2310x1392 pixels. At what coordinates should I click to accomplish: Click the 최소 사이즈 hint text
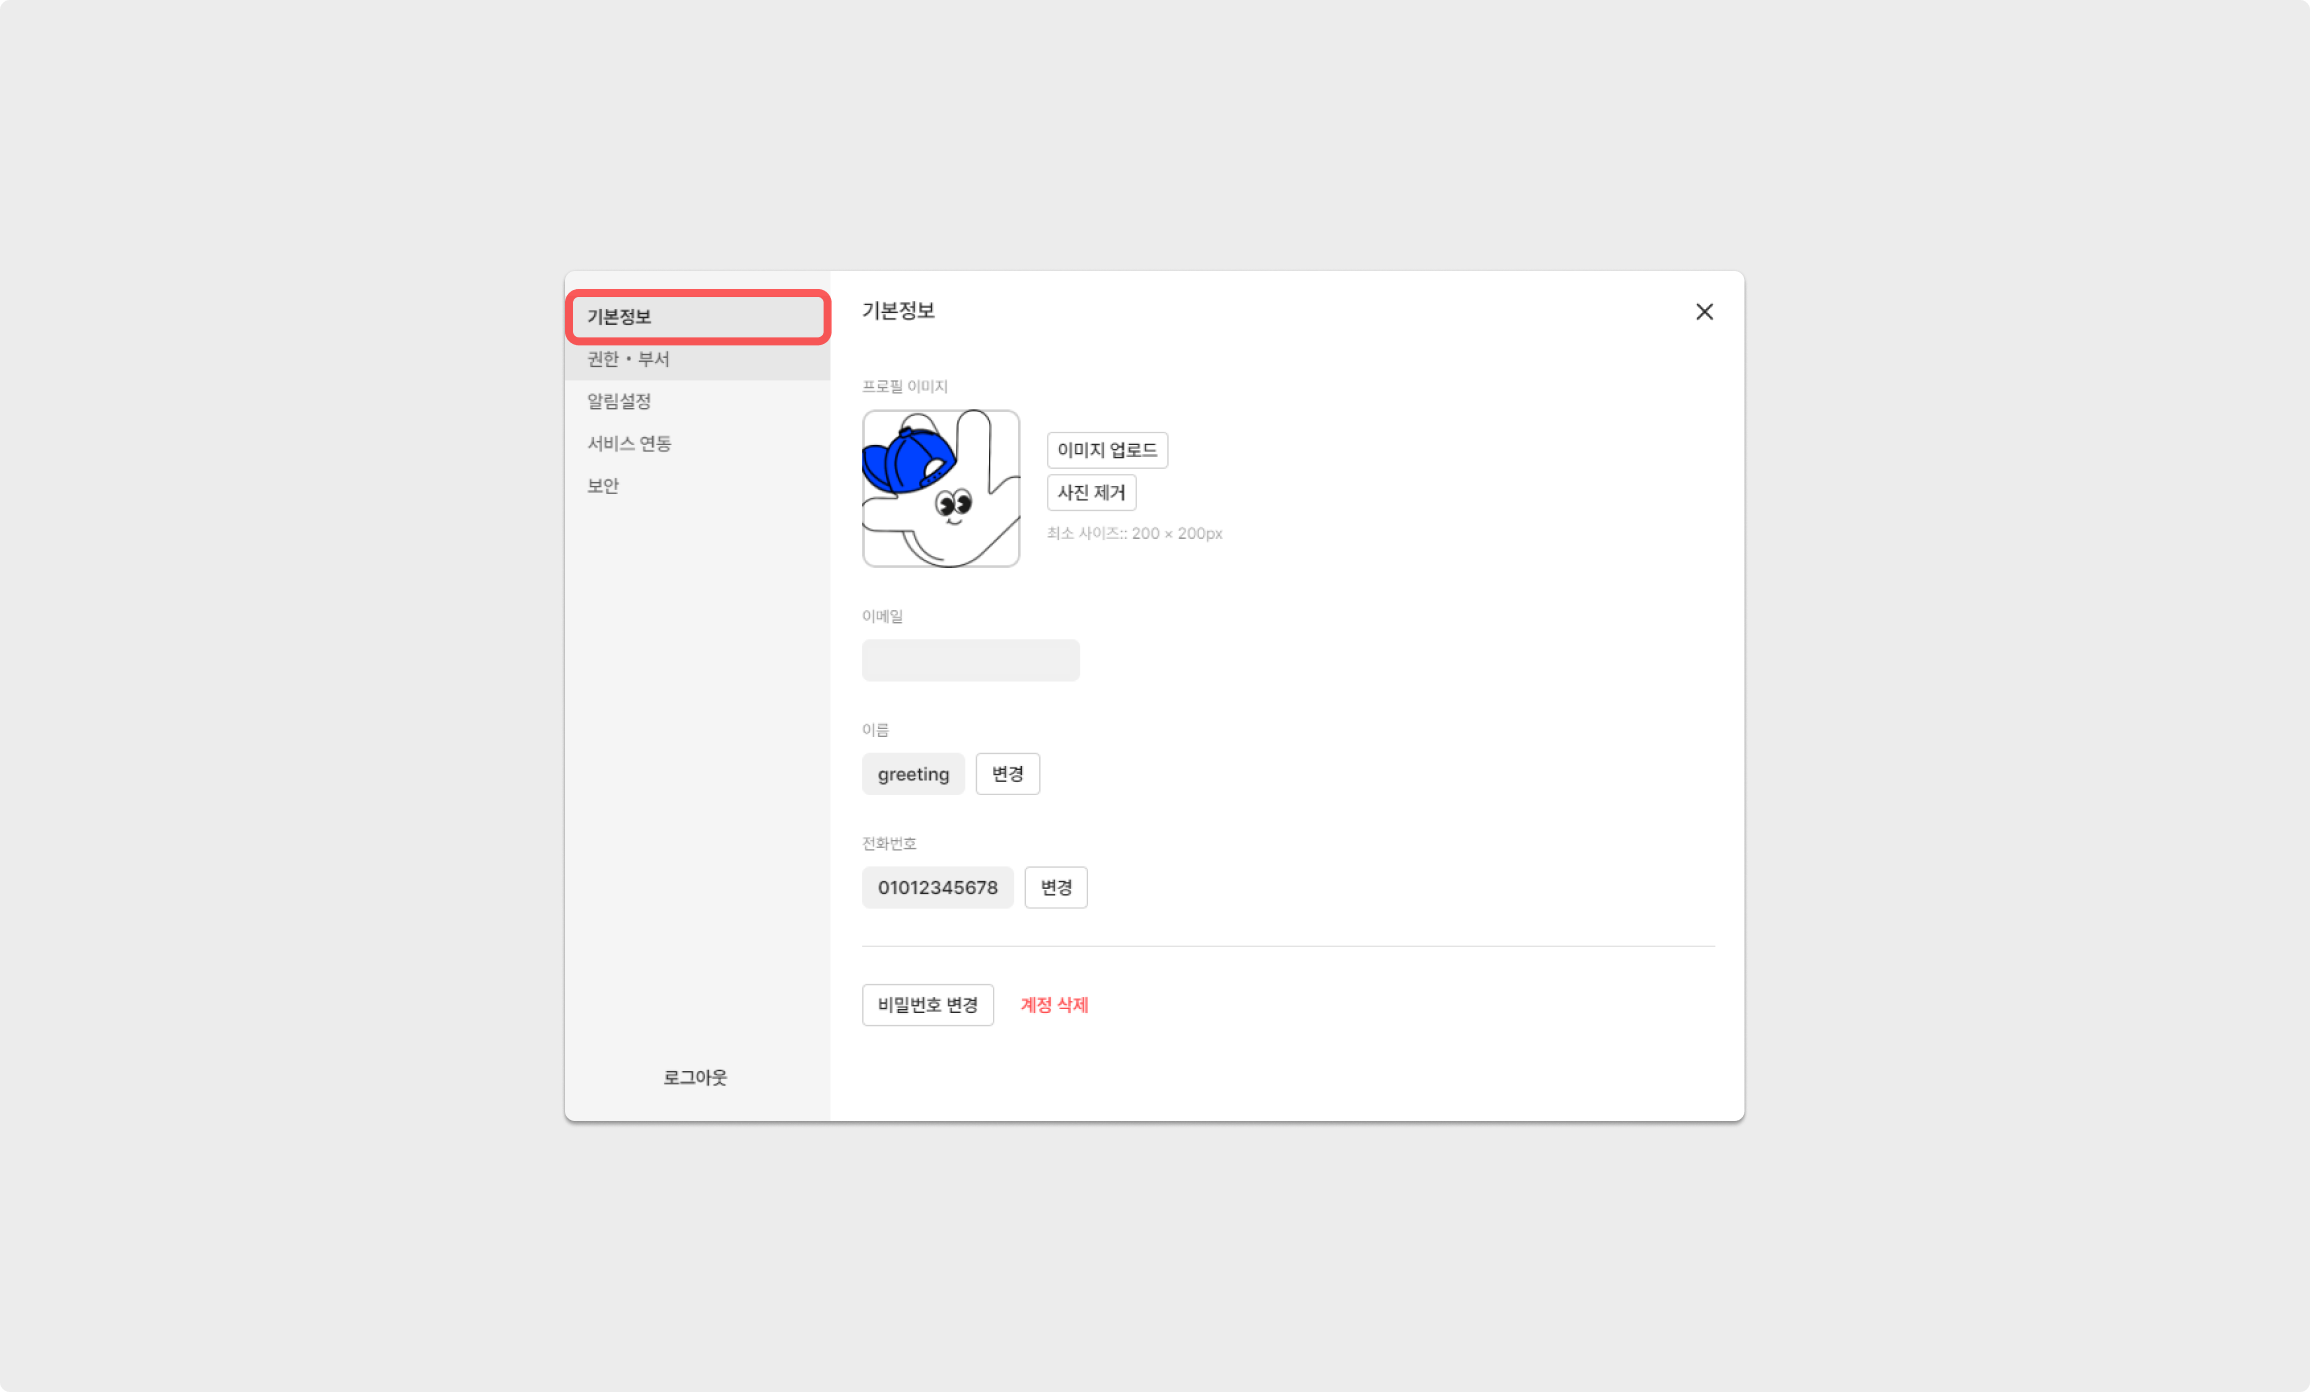click(1134, 533)
